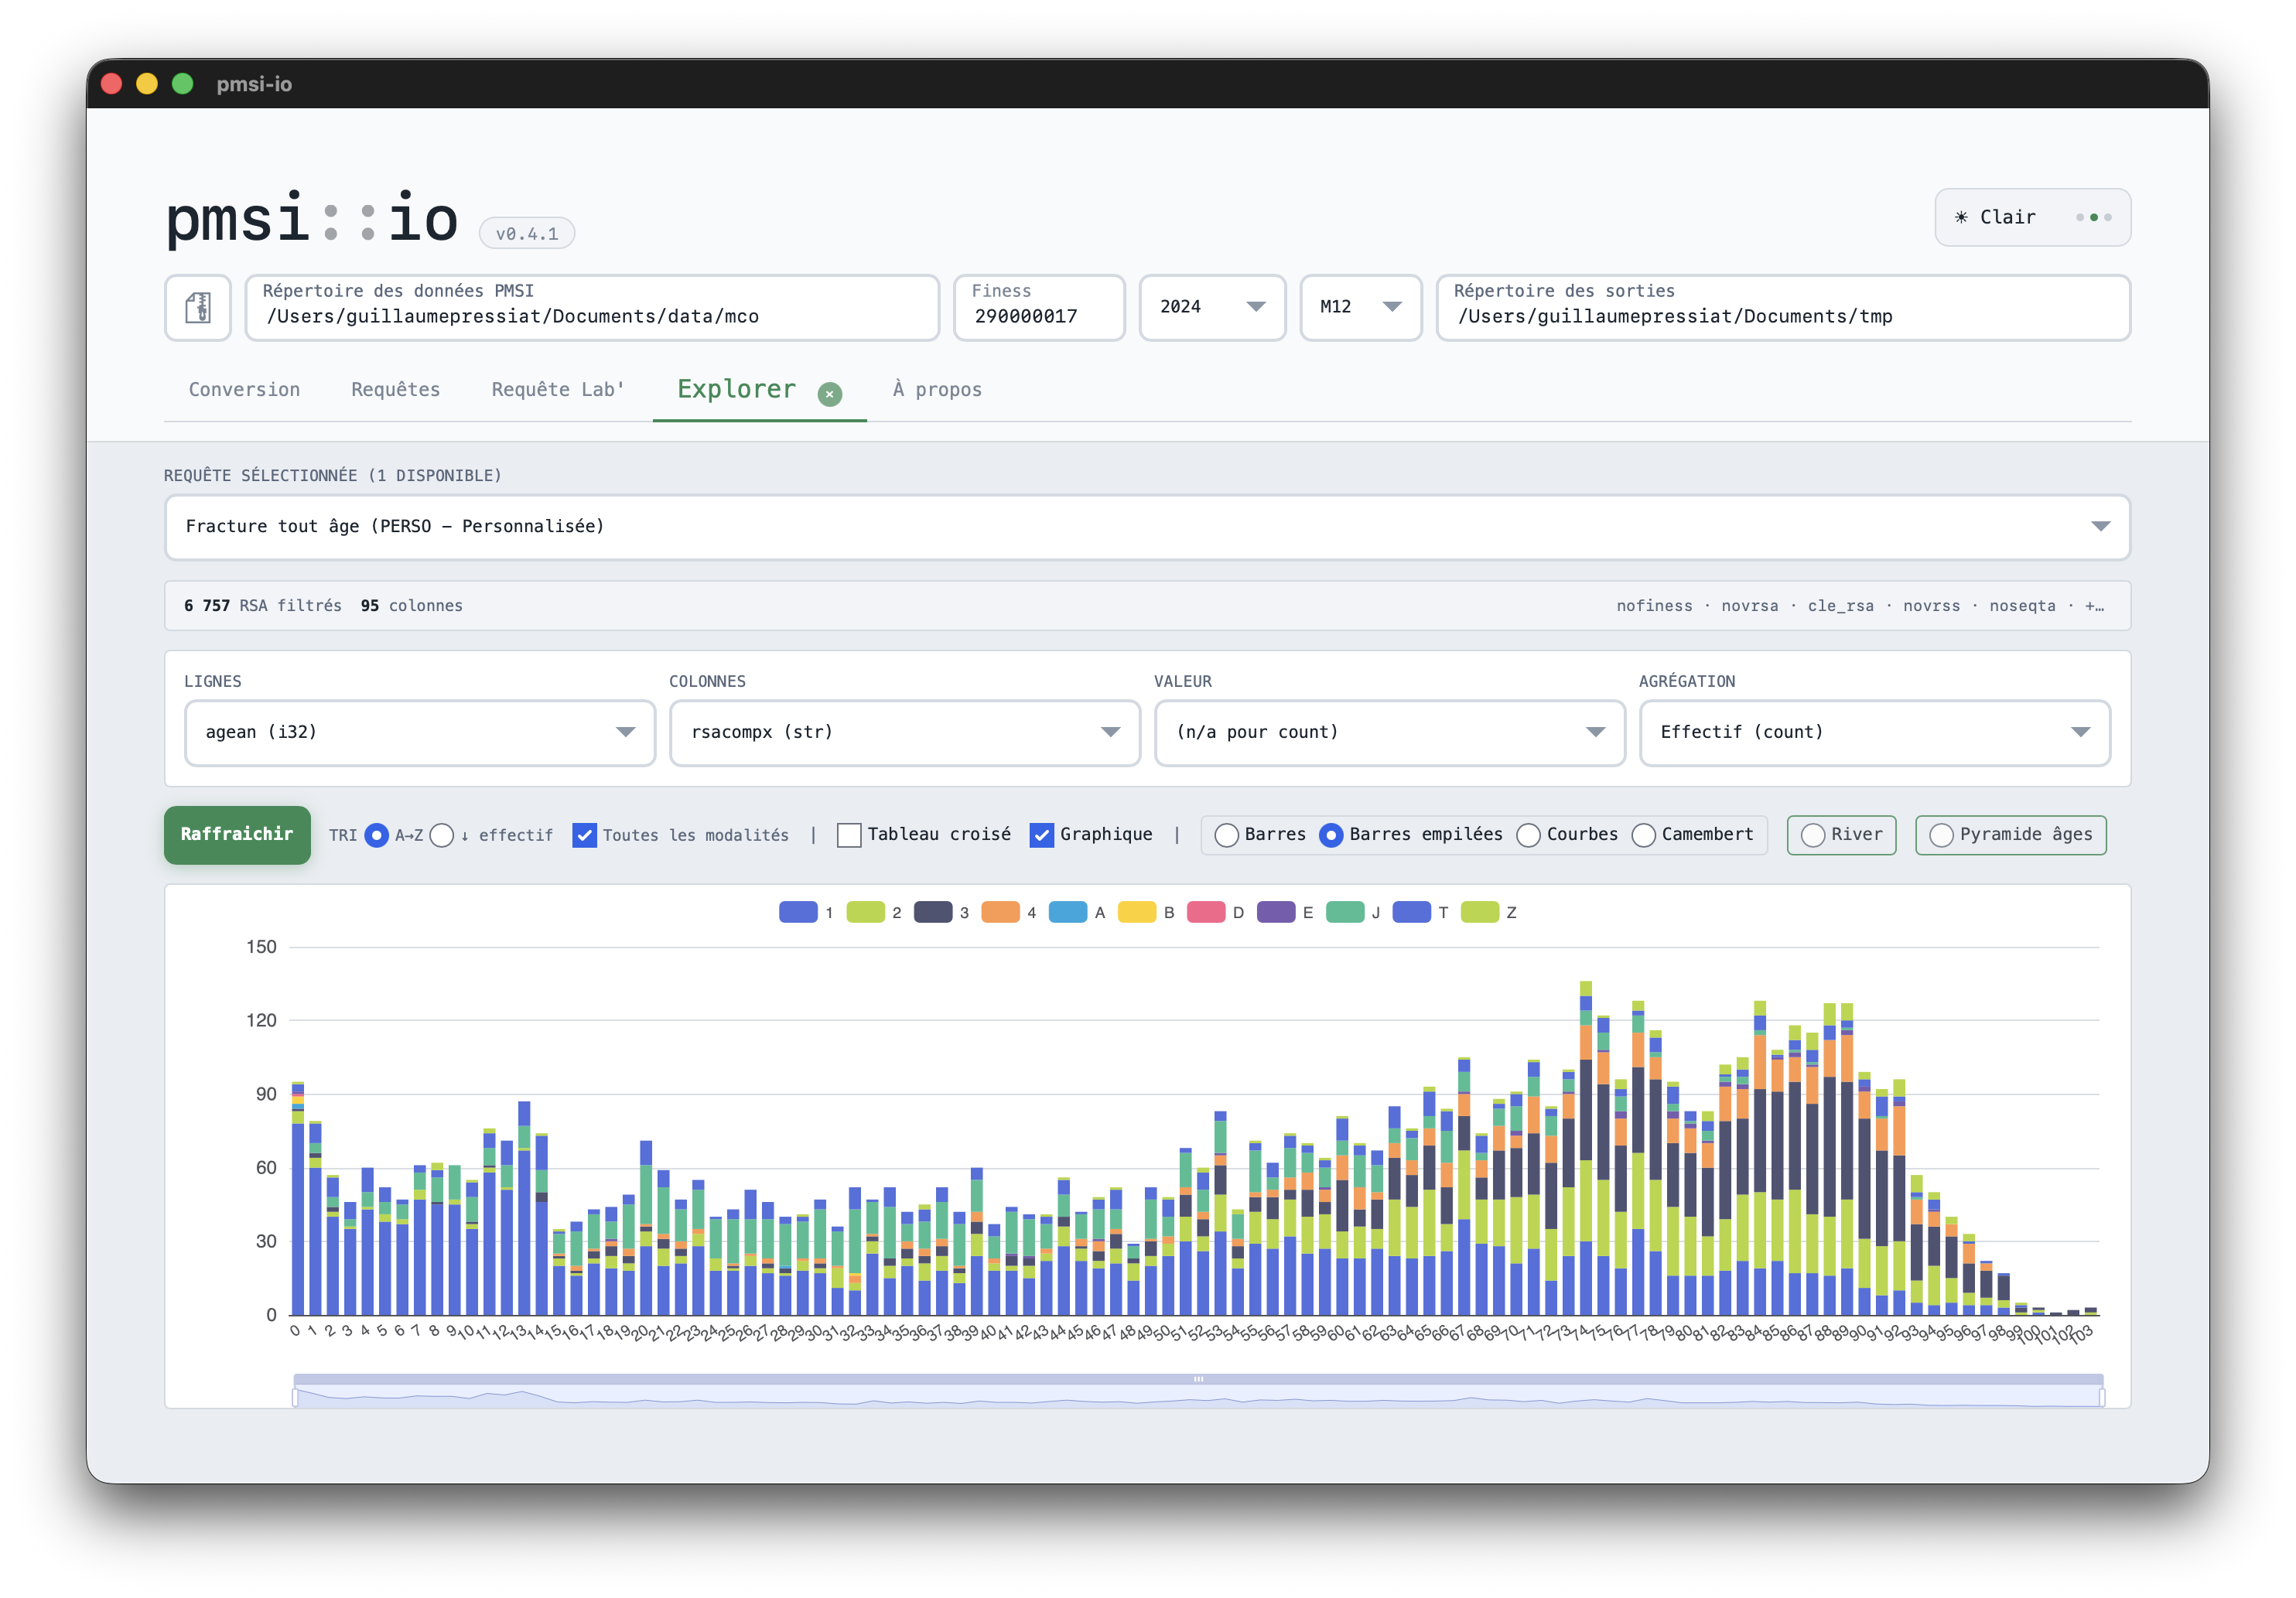This screenshot has width=2296, height=1598.
Task: Toggle legend series 1 swatch
Action: [x=798, y=912]
